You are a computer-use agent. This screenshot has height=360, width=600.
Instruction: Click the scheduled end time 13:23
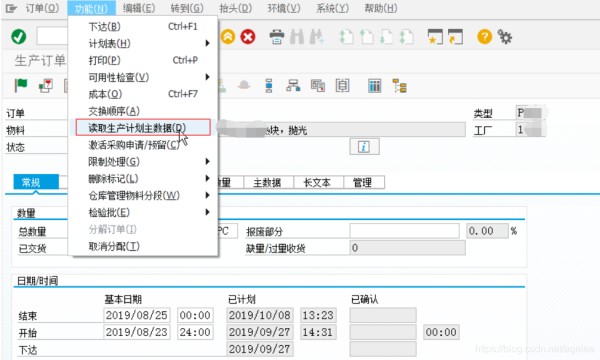point(318,315)
